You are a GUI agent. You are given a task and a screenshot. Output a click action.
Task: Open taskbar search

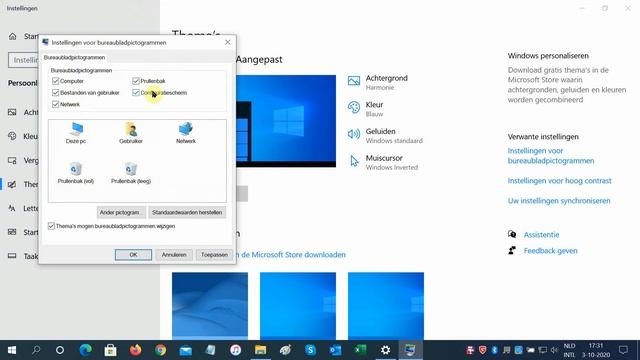(36, 350)
